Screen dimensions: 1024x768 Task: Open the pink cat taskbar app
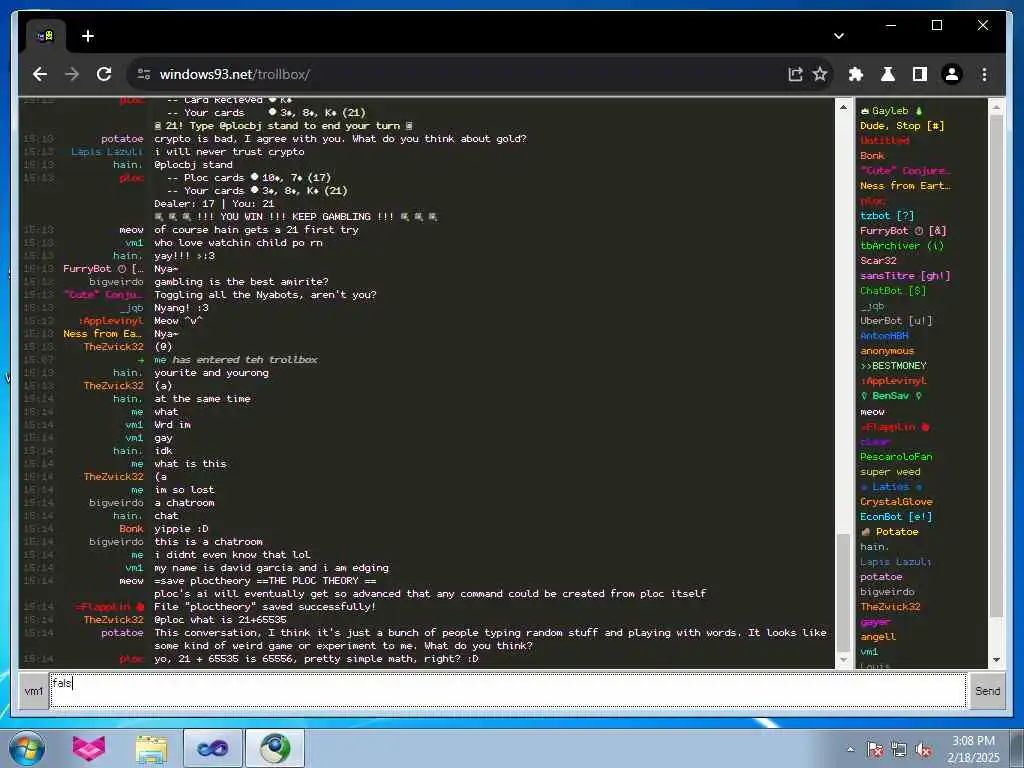click(x=89, y=748)
